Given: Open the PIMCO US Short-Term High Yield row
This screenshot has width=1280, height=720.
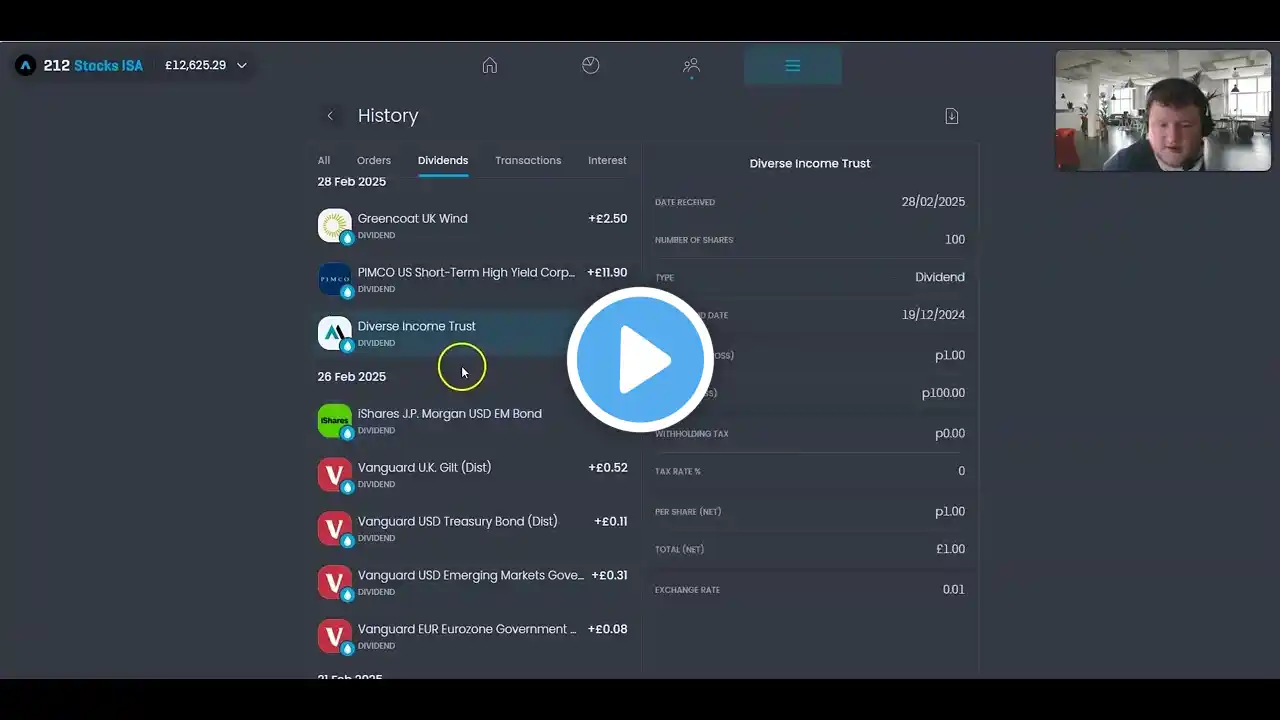Looking at the screenshot, I should click(473, 280).
